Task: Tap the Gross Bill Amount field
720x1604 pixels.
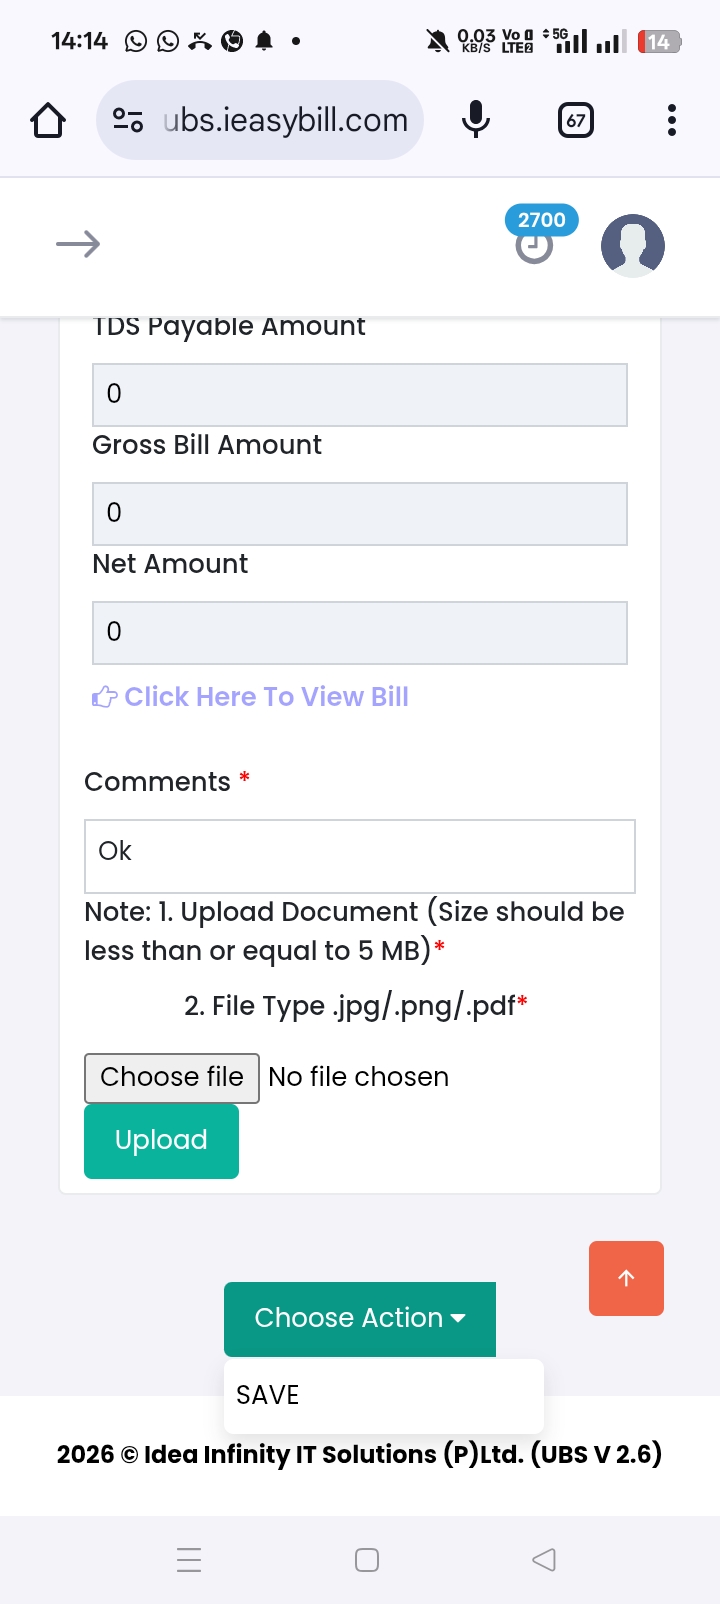Action: click(x=360, y=514)
